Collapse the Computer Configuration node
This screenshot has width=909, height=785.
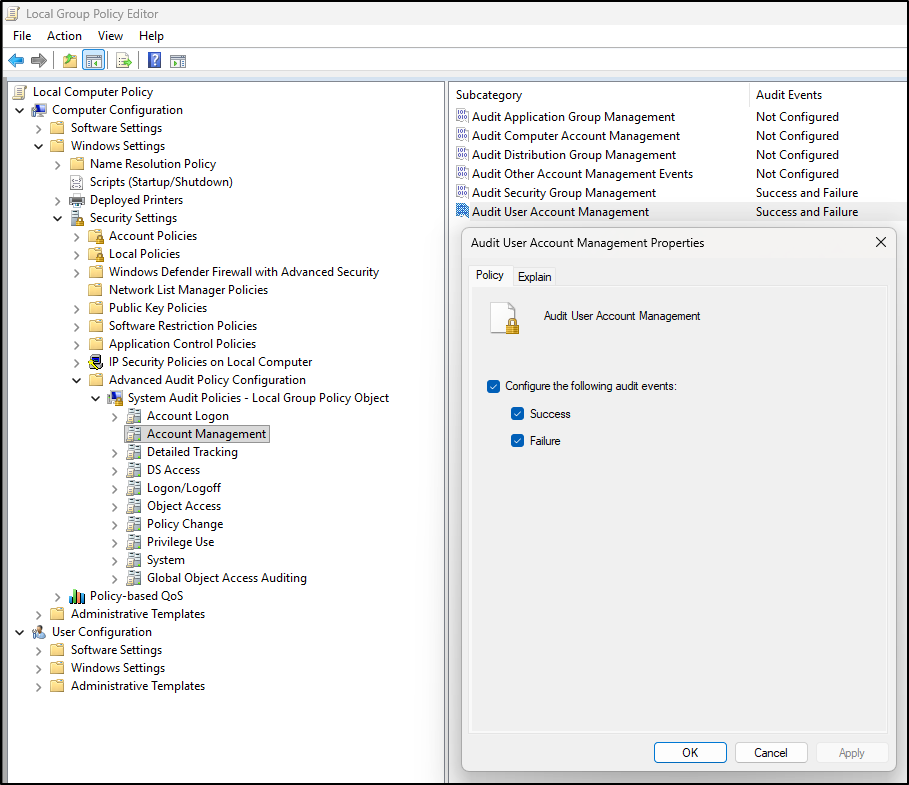(20, 110)
